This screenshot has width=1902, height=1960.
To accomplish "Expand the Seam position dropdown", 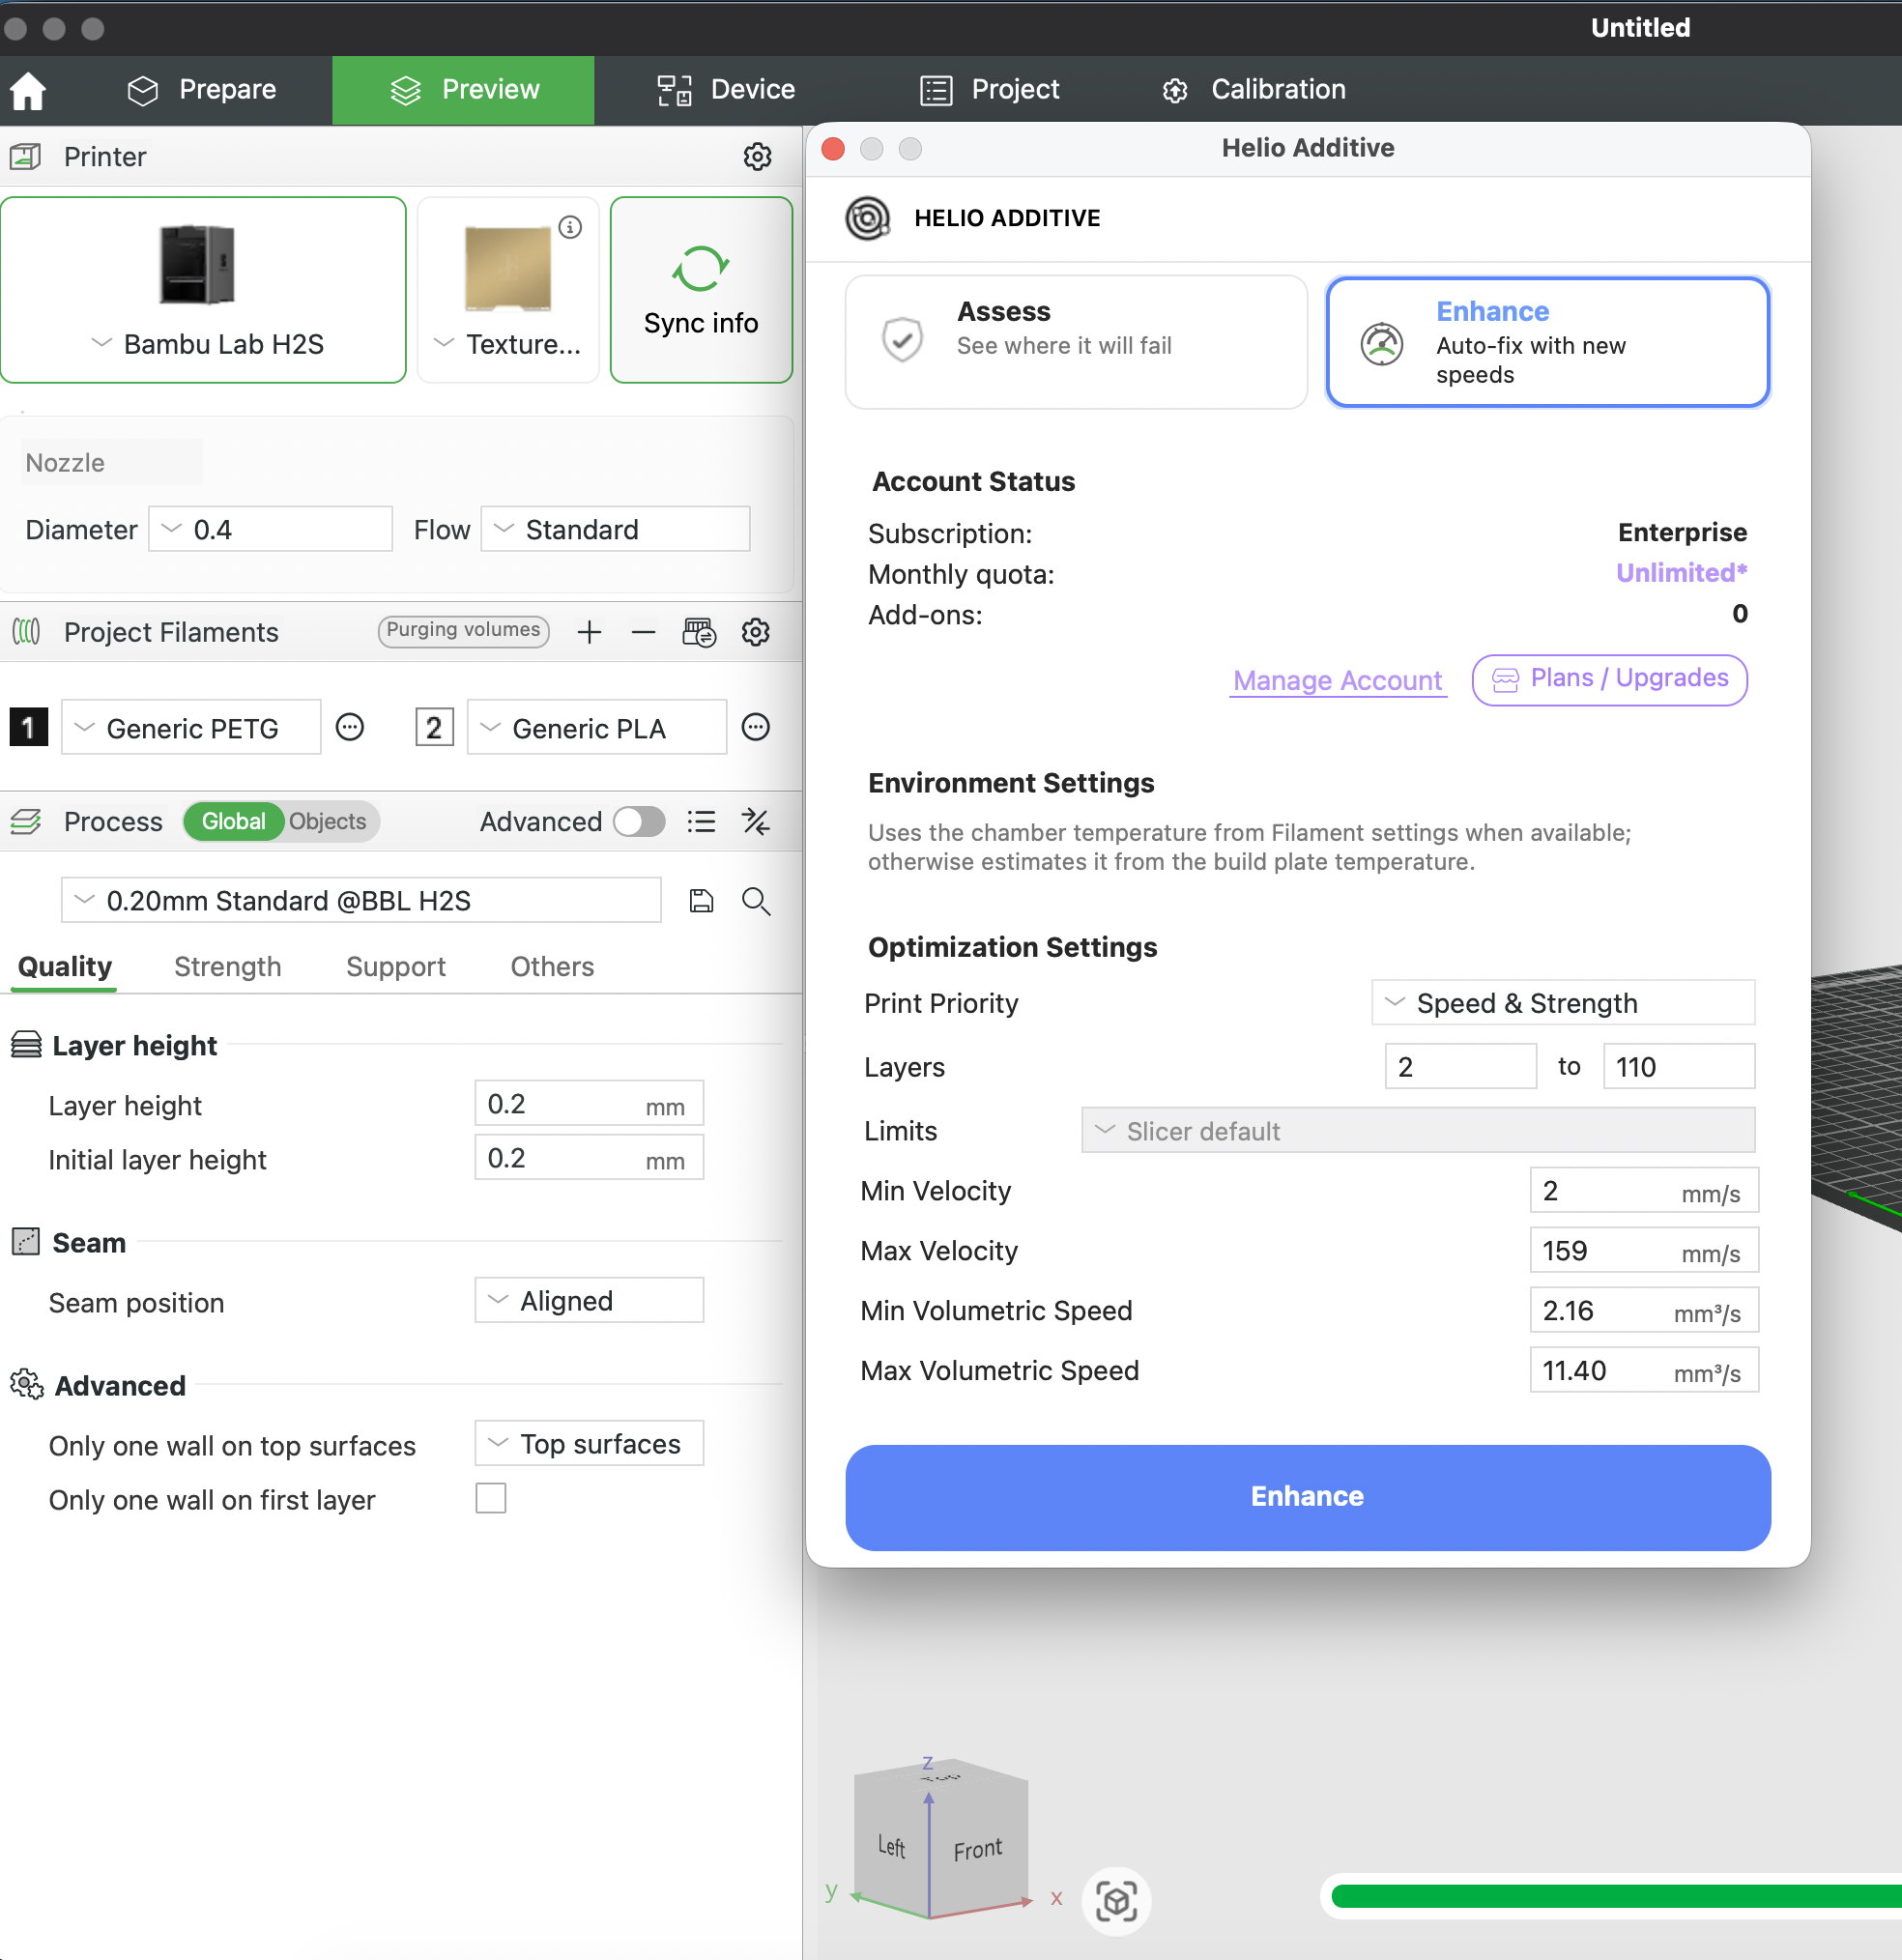I will point(589,1301).
